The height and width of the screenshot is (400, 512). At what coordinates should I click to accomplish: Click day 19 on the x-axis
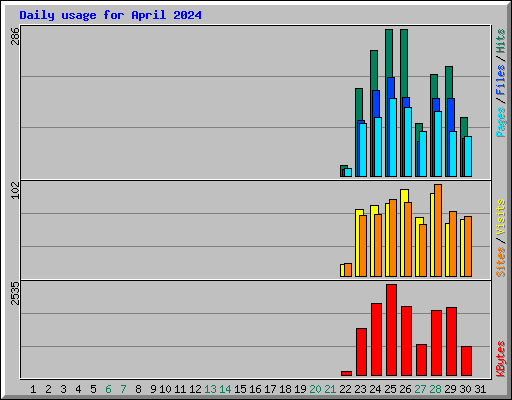tap(300, 389)
